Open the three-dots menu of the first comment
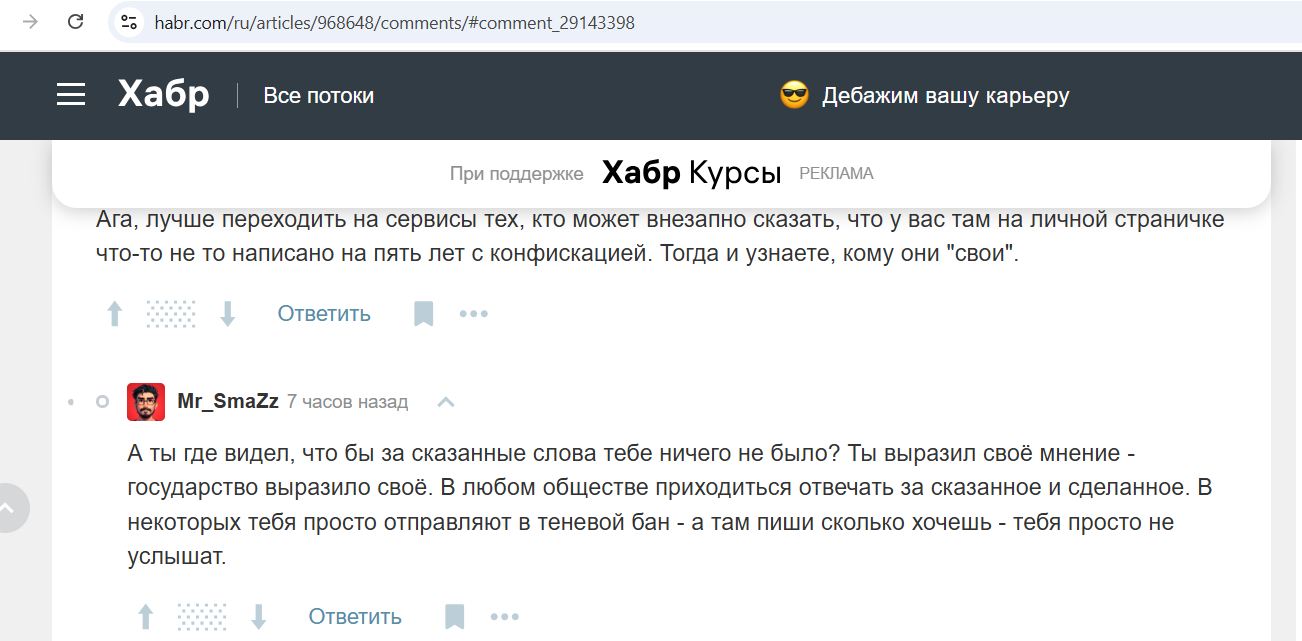The image size is (1302, 641). pyautogui.click(x=473, y=314)
